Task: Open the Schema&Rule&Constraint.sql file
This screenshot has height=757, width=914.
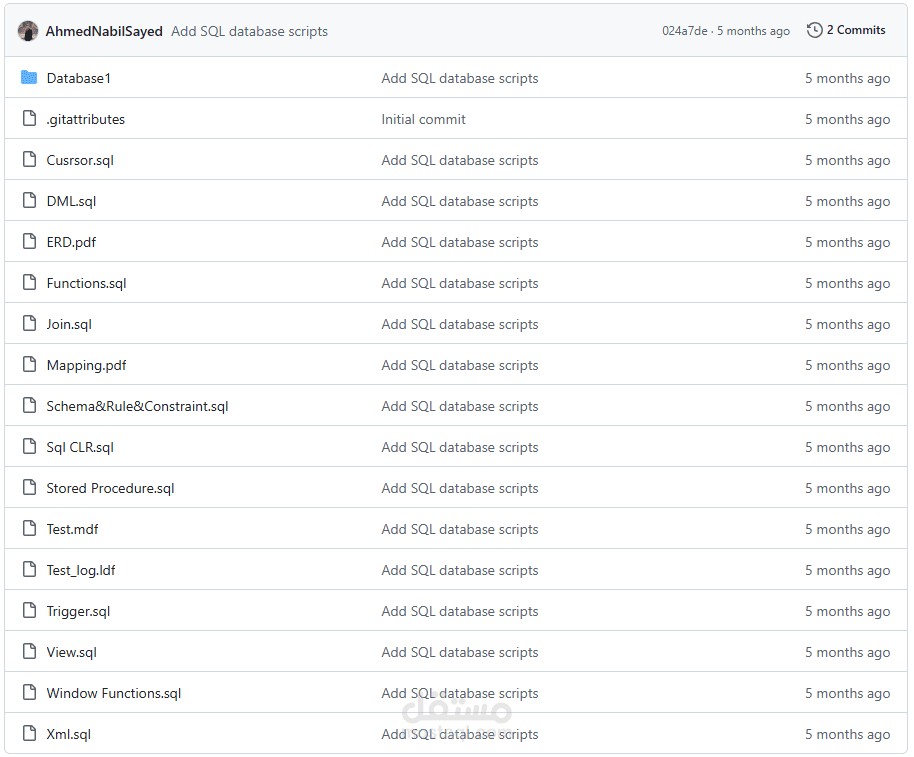Action: pos(138,406)
